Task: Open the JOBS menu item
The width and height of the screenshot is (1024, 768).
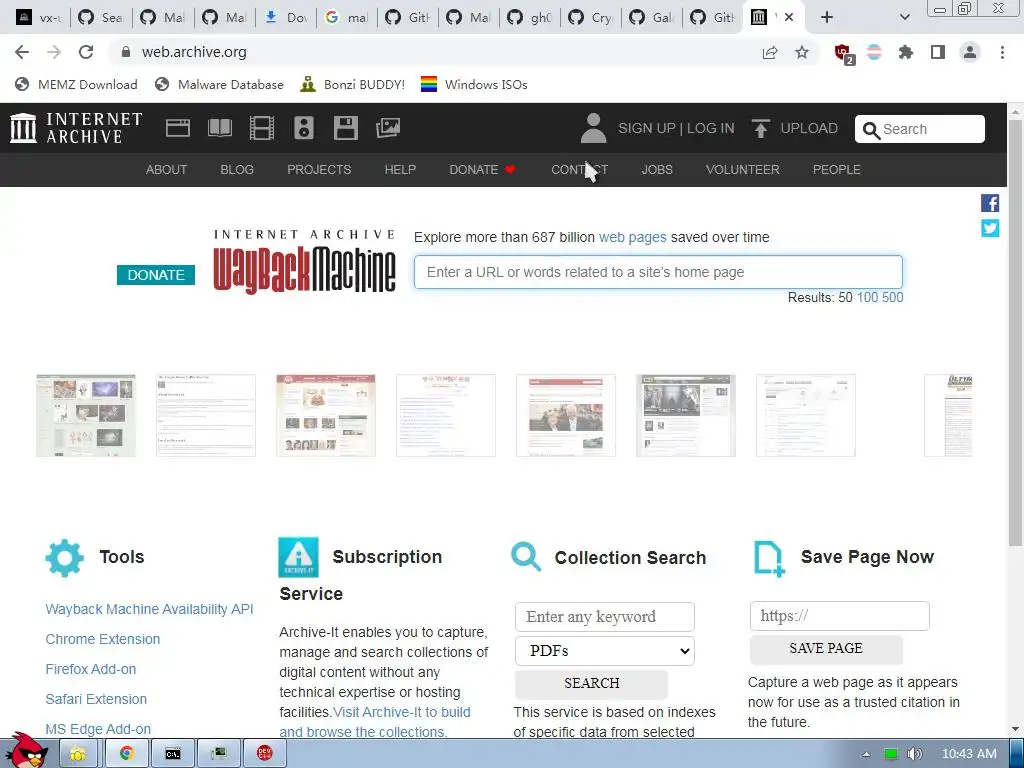Action: point(657,170)
